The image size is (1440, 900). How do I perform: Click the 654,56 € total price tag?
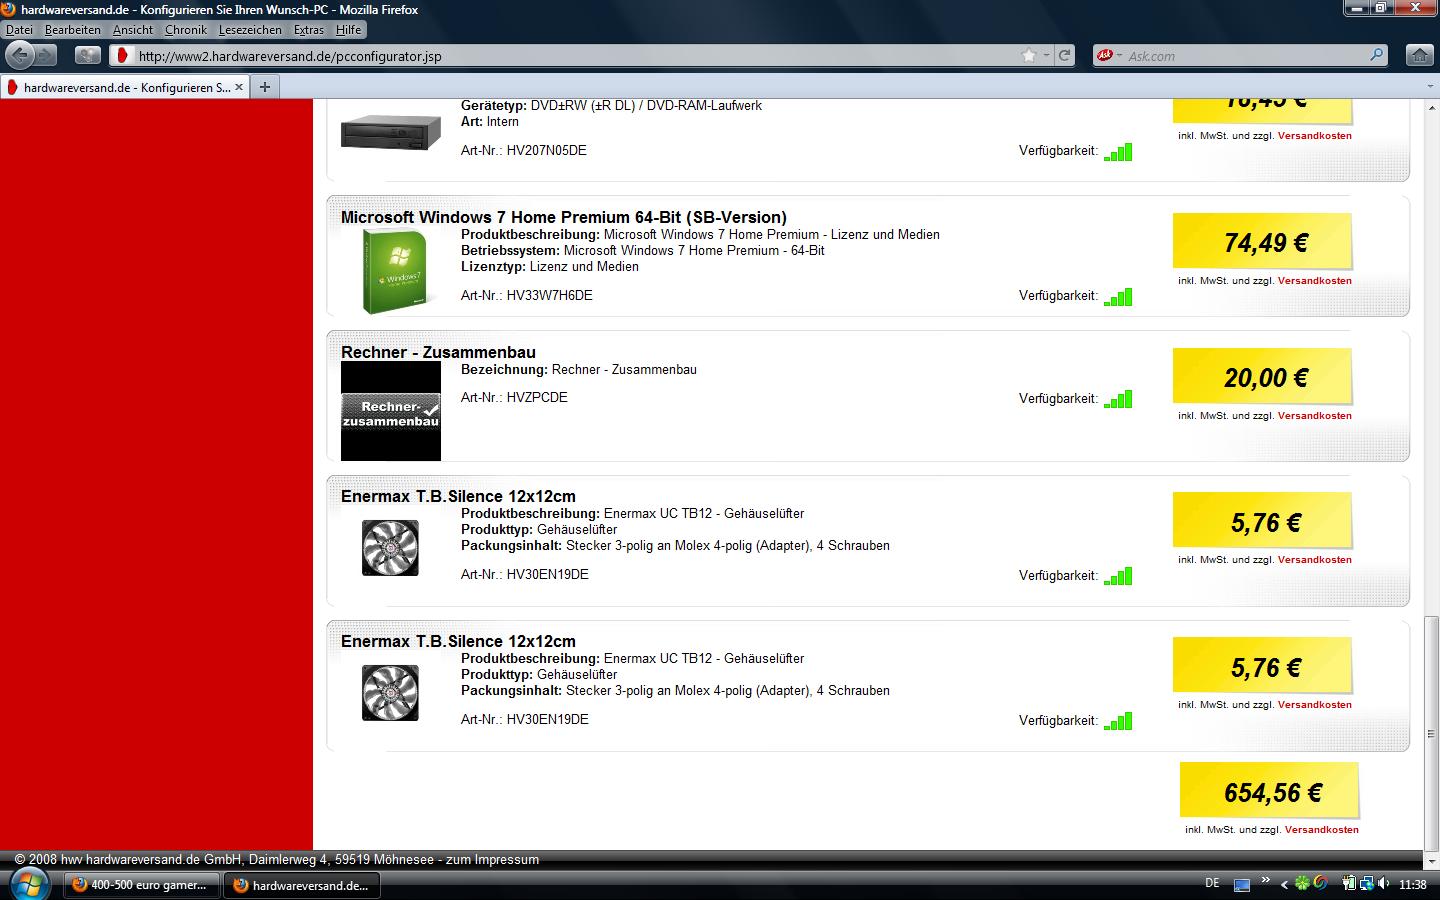tap(1269, 791)
